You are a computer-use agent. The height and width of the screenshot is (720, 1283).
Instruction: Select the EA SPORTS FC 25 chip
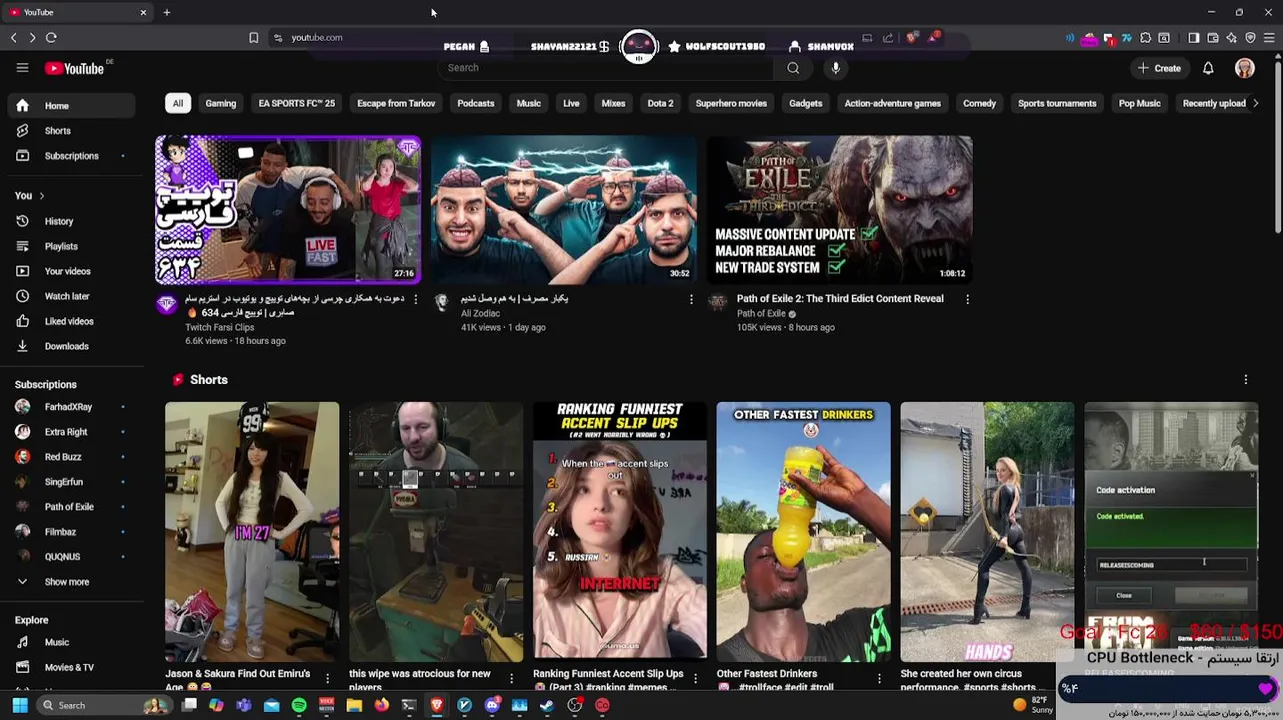pyautogui.click(x=296, y=103)
